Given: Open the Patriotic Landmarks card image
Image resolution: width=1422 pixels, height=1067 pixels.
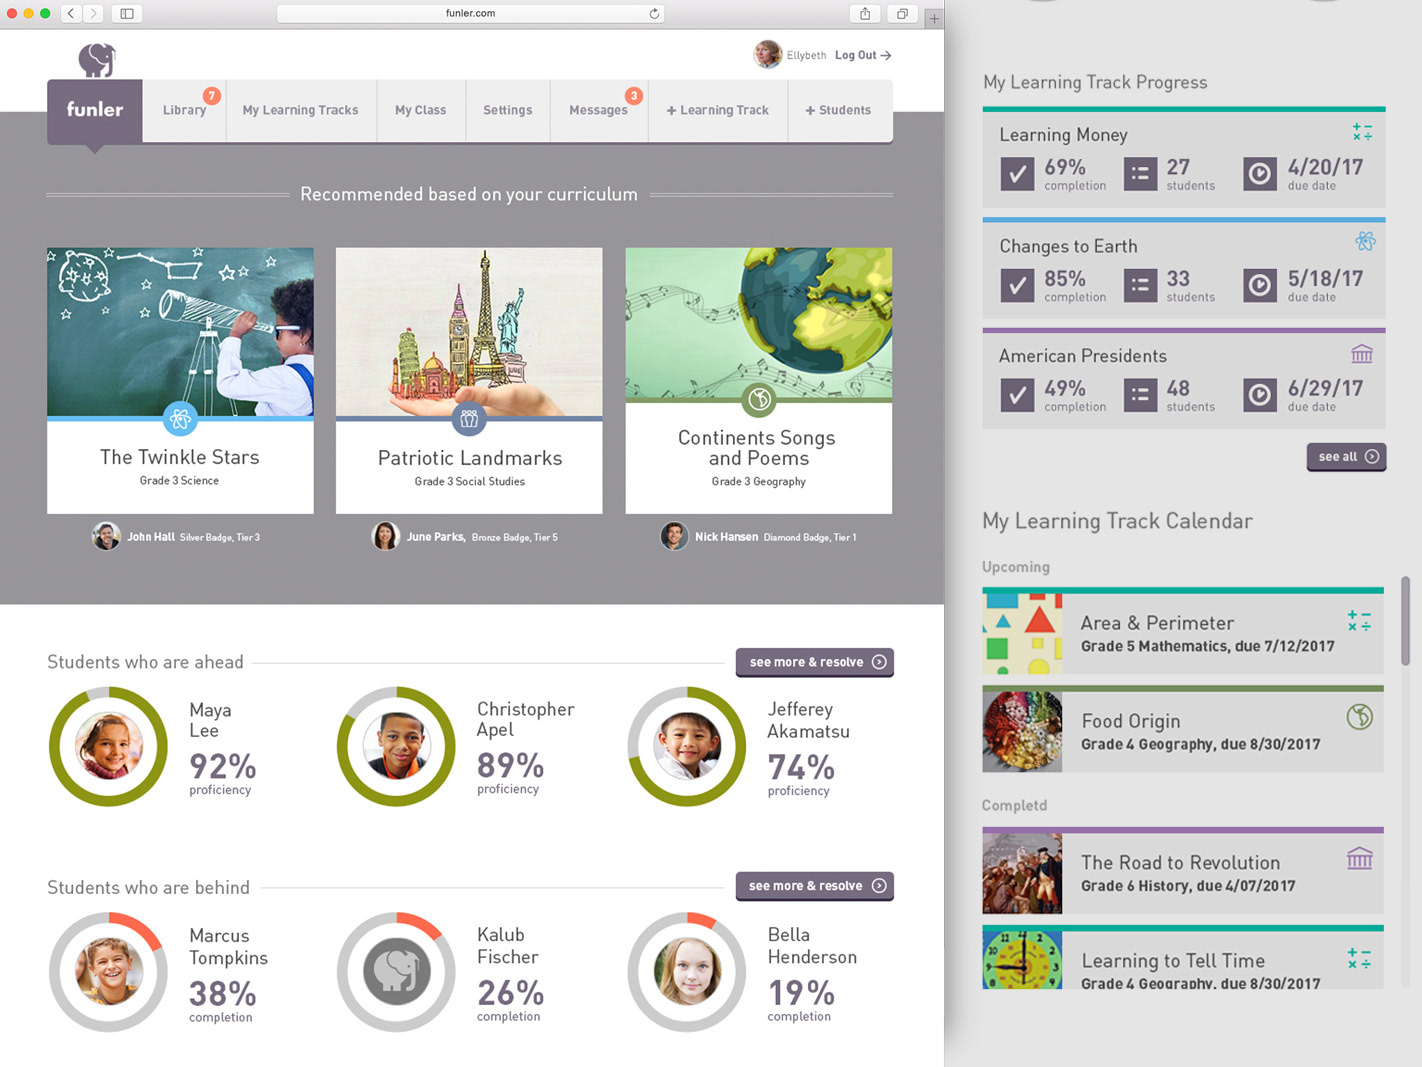Looking at the screenshot, I should (x=469, y=332).
